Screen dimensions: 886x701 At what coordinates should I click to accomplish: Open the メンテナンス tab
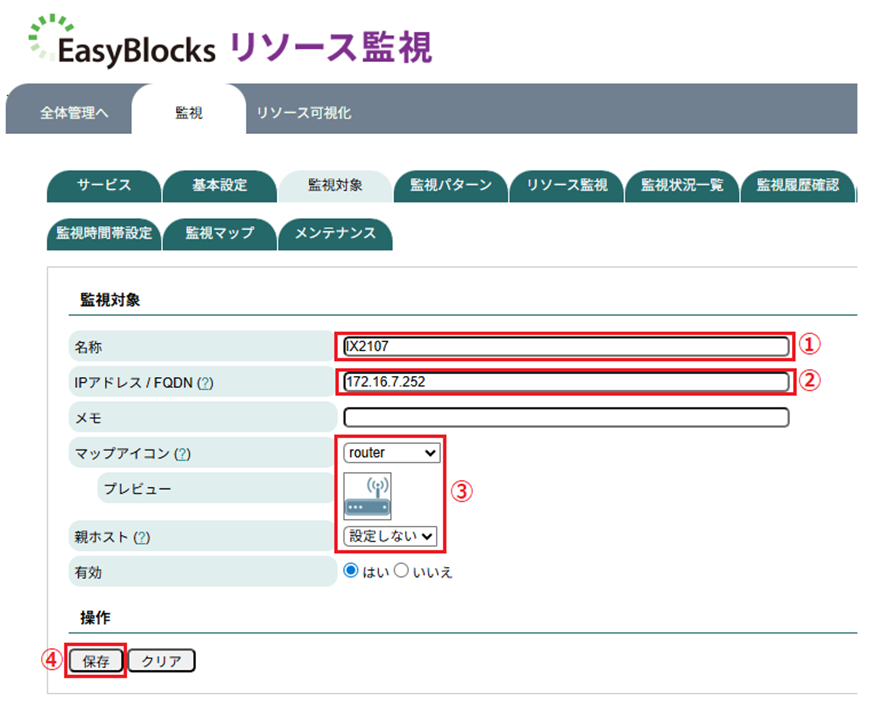tap(336, 233)
